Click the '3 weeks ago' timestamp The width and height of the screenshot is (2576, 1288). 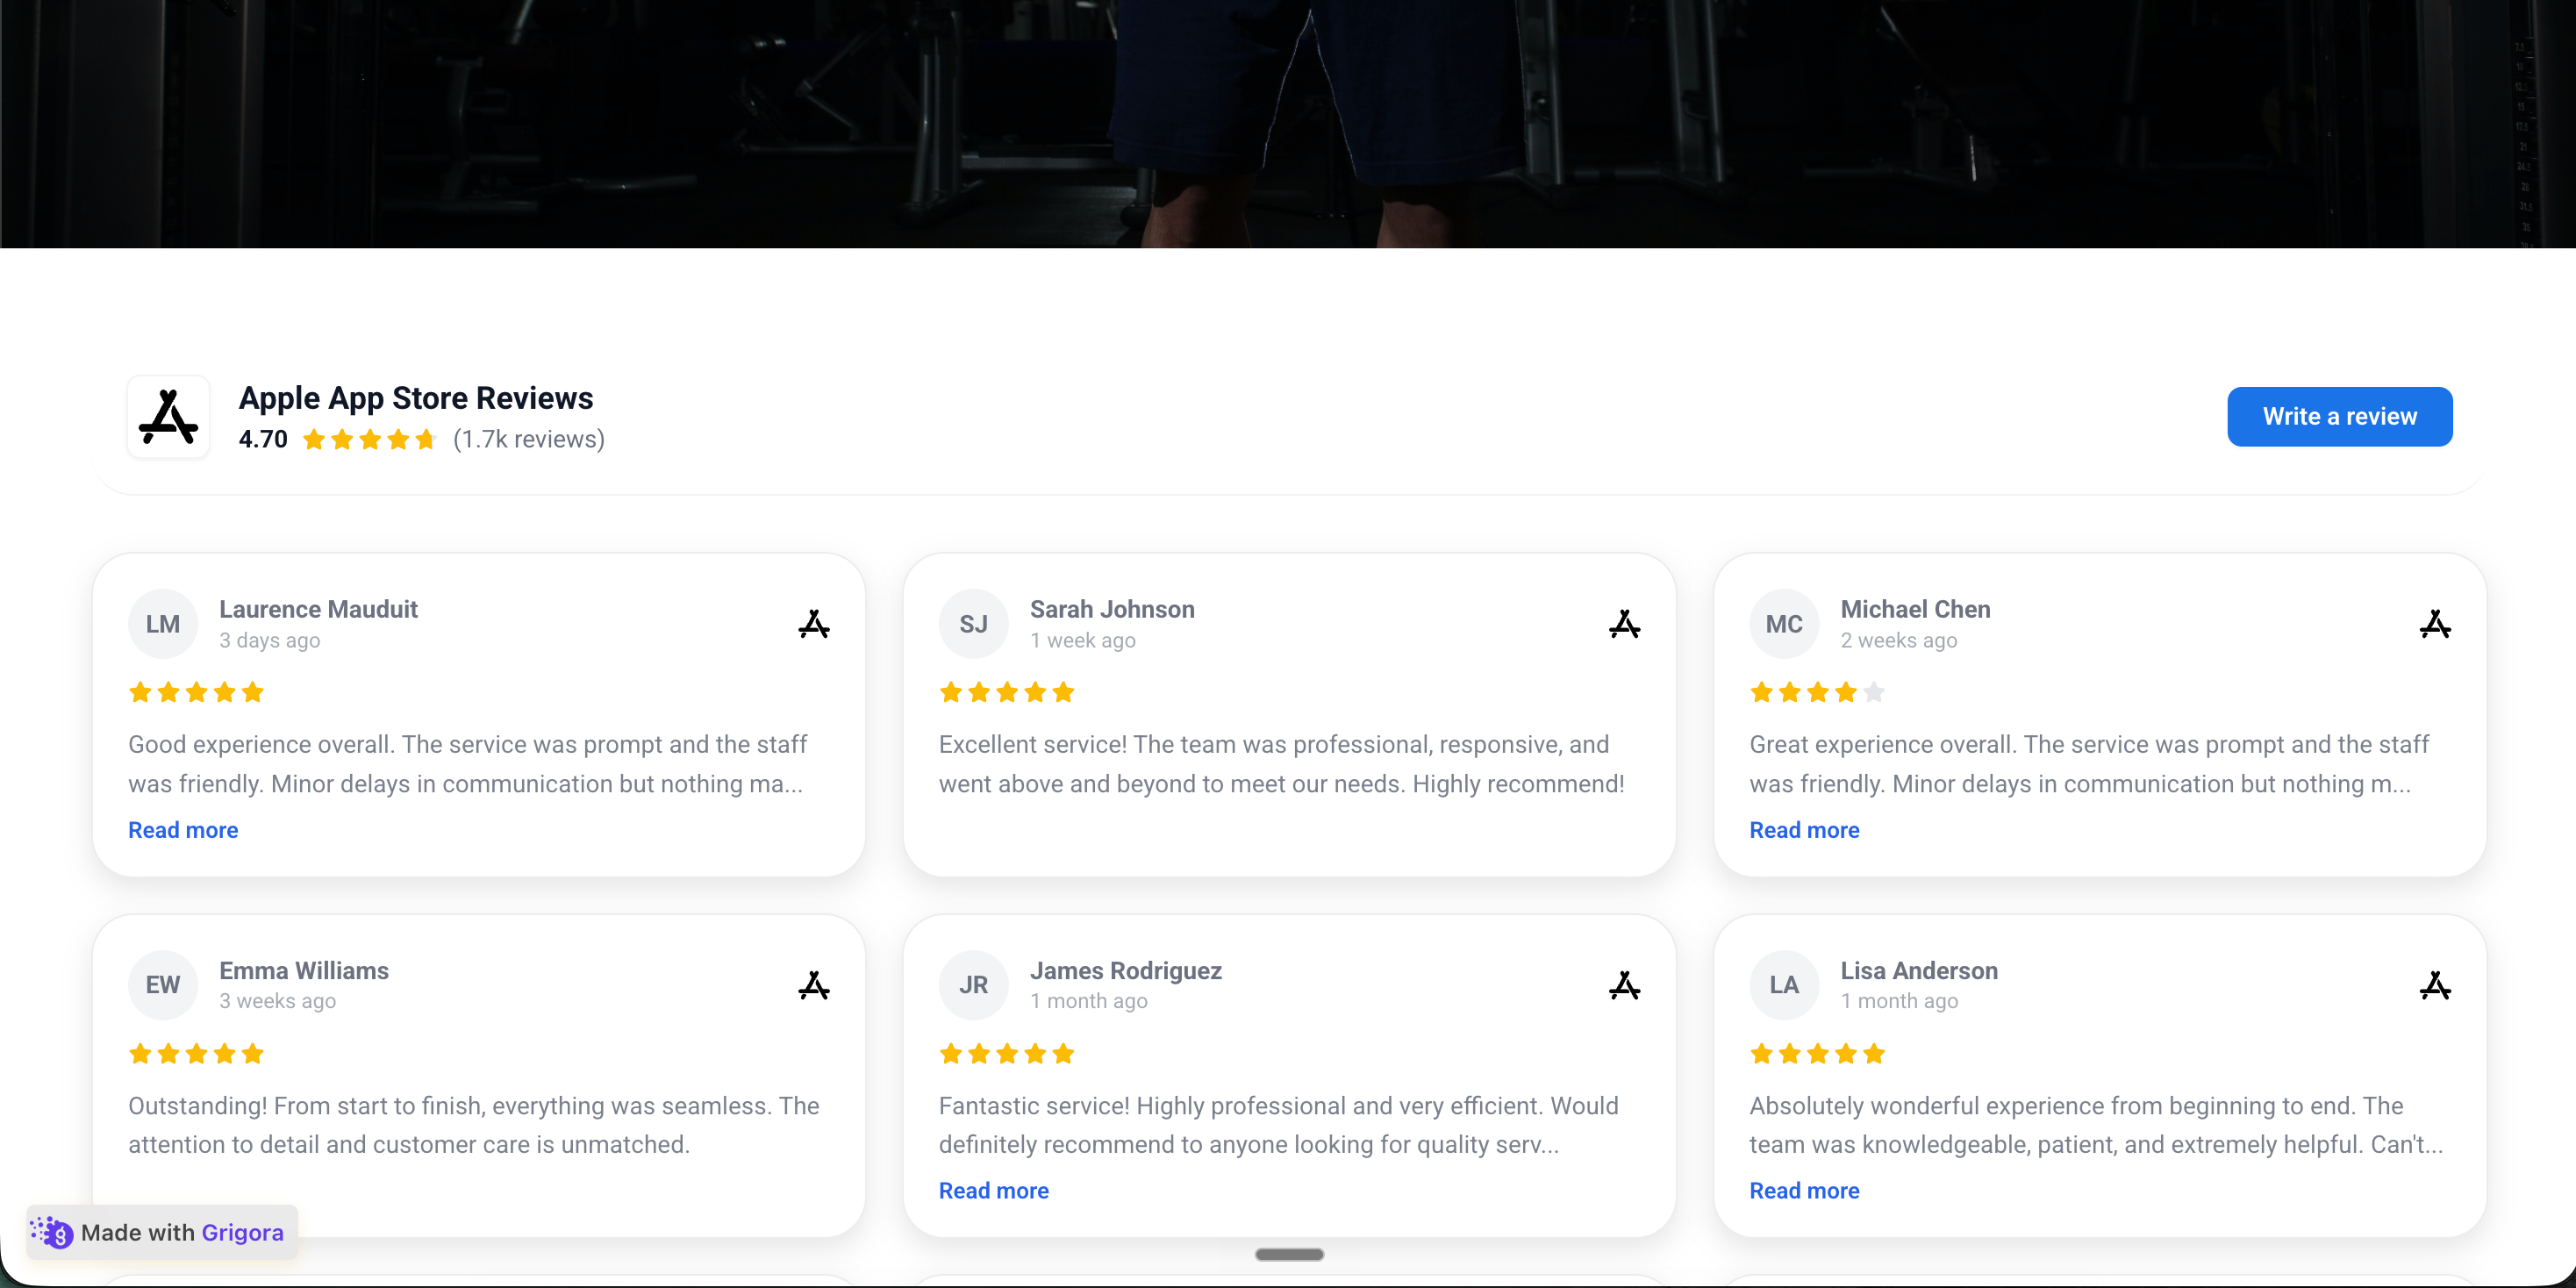pos(278,1001)
